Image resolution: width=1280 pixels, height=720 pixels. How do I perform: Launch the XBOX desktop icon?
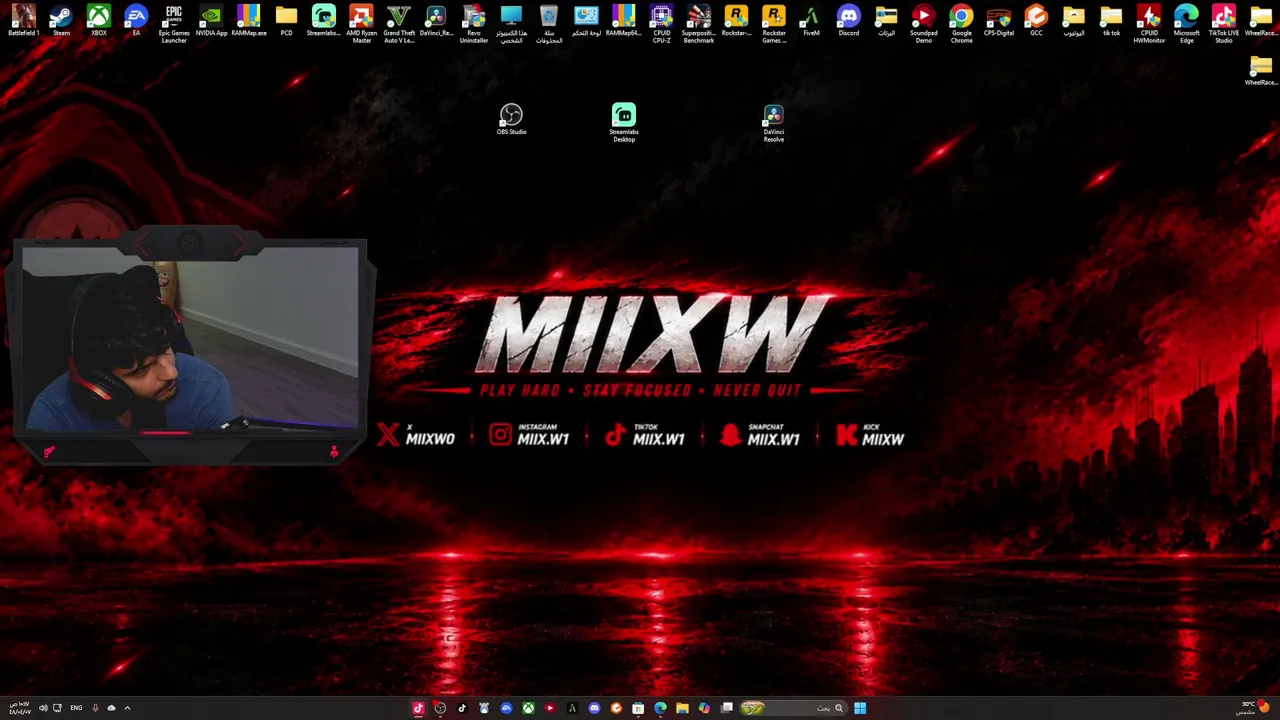coord(99,21)
